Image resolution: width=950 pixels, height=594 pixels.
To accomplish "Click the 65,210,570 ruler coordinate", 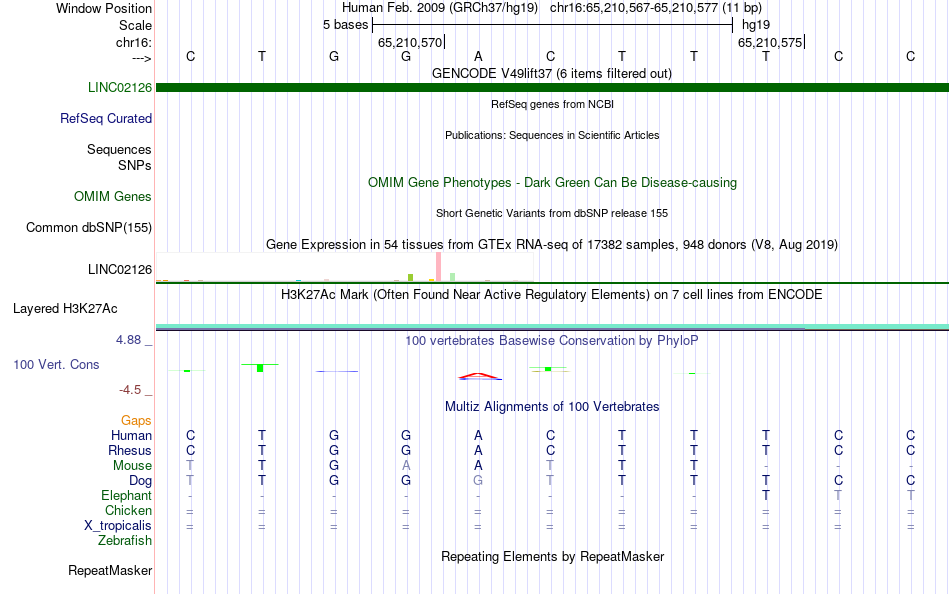I will pos(410,42).
